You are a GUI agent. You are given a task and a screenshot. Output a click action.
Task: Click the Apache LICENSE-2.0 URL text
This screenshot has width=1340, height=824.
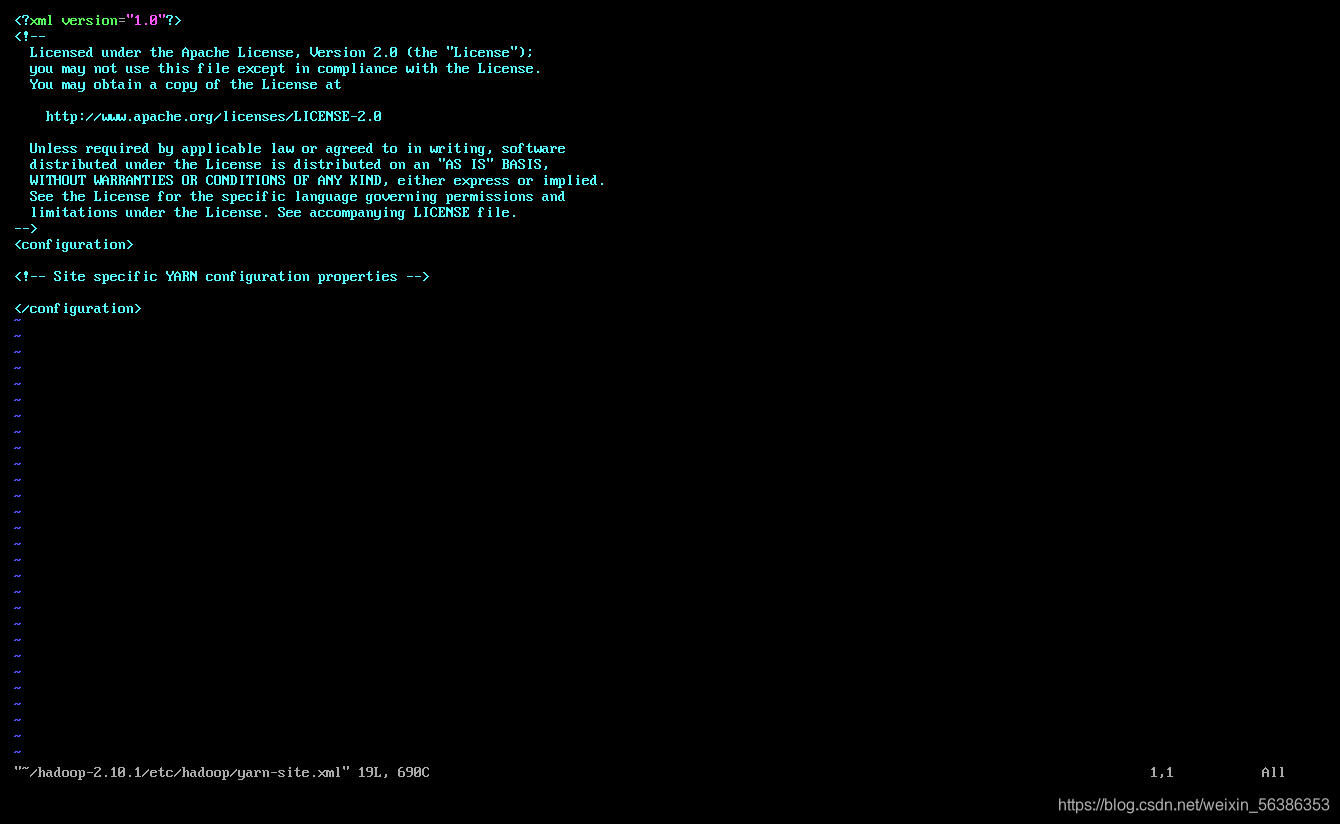[213, 116]
